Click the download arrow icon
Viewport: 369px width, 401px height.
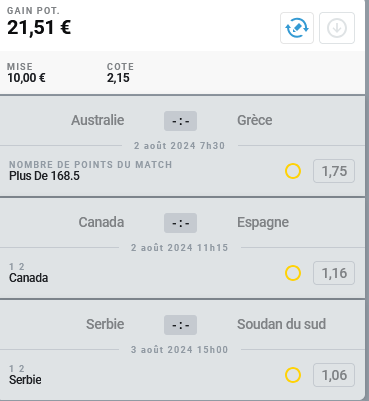(337, 28)
